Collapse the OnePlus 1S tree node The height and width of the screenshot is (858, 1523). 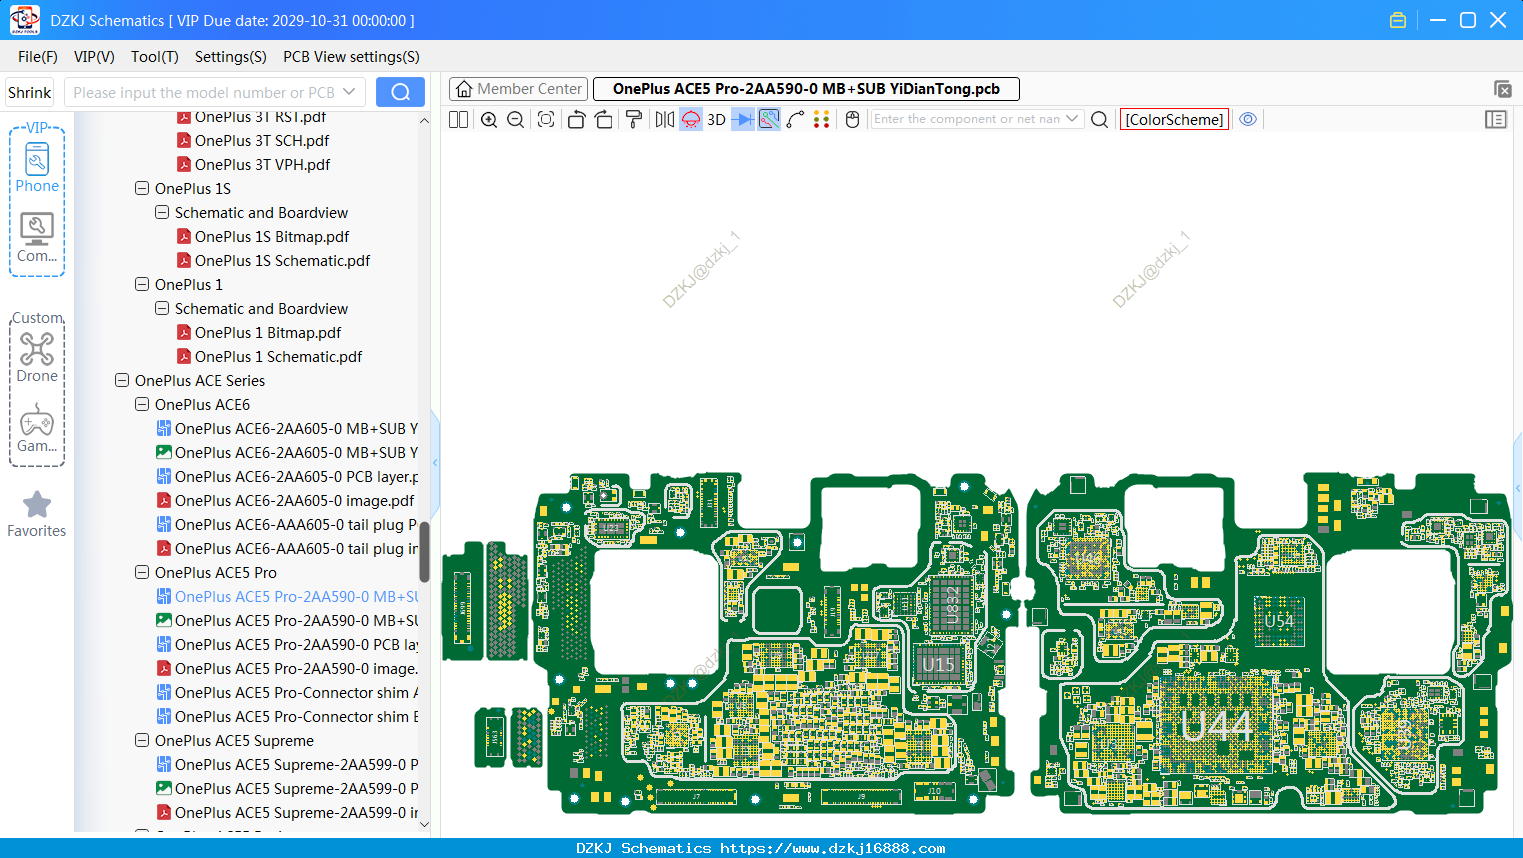click(x=142, y=188)
